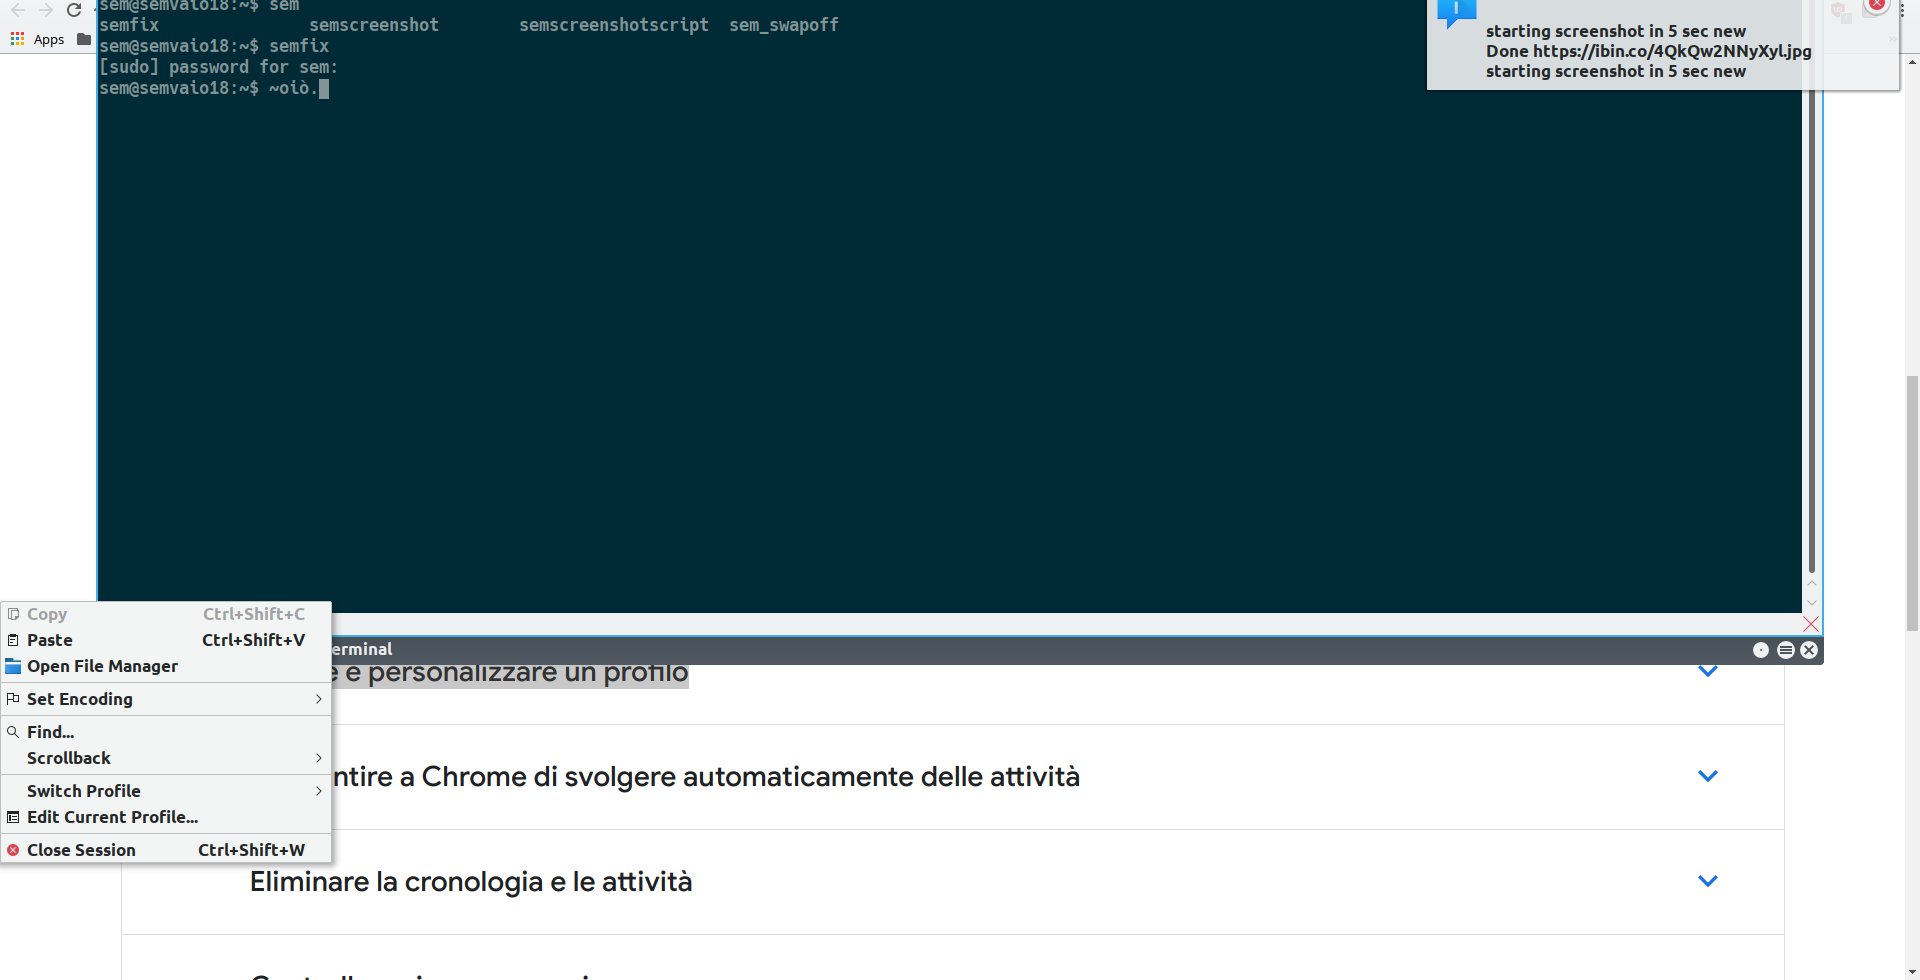The width and height of the screenshot is (1920, 980).
Task: Close the screenshot notification popup
Action: point(1877,5)
